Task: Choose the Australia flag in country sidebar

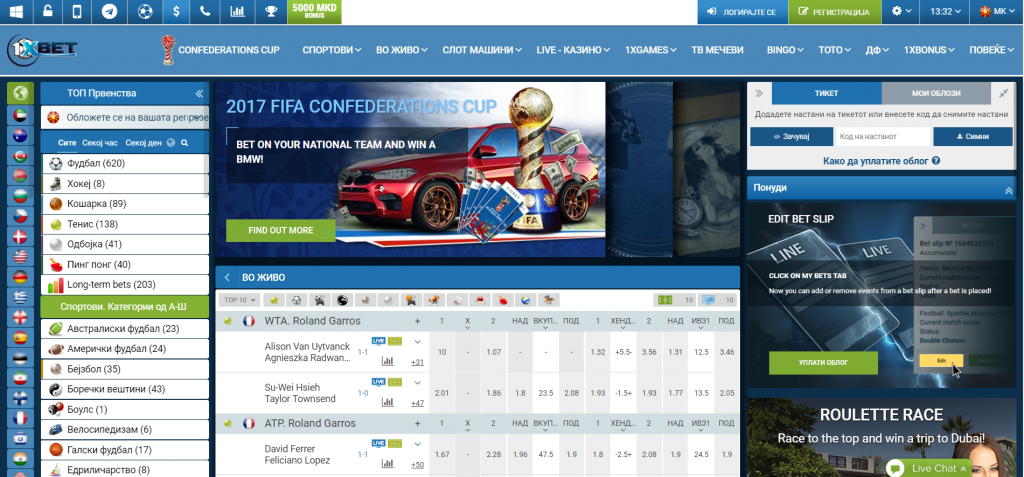Action: pyautogui.click(x=20, y=135)
